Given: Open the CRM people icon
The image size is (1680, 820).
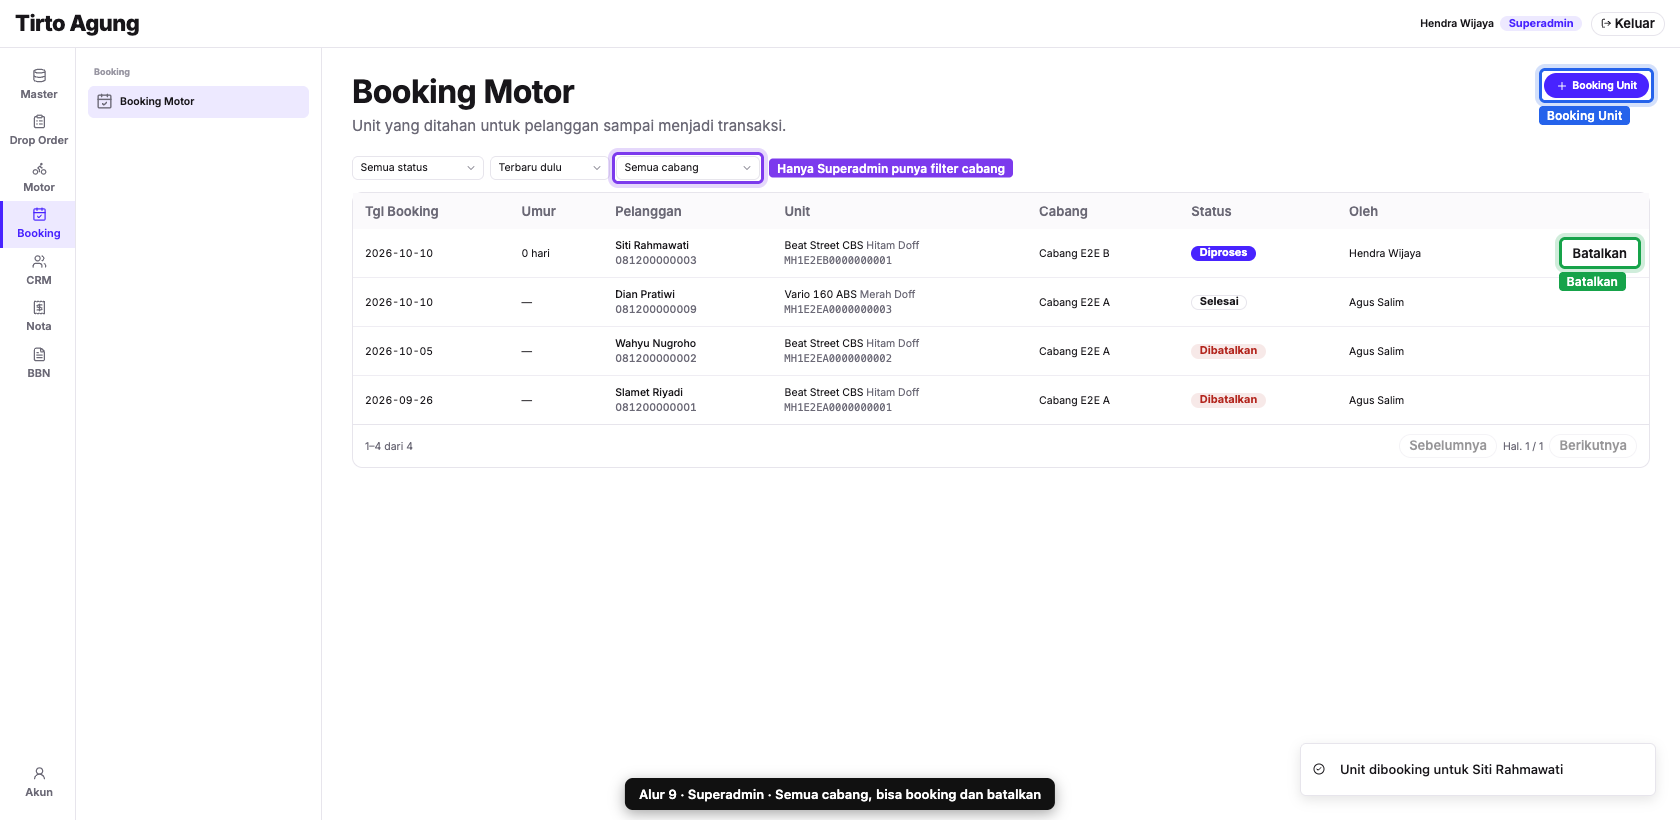Looking at the screenshot, I should pyautogui.click(x=39, y=261).
